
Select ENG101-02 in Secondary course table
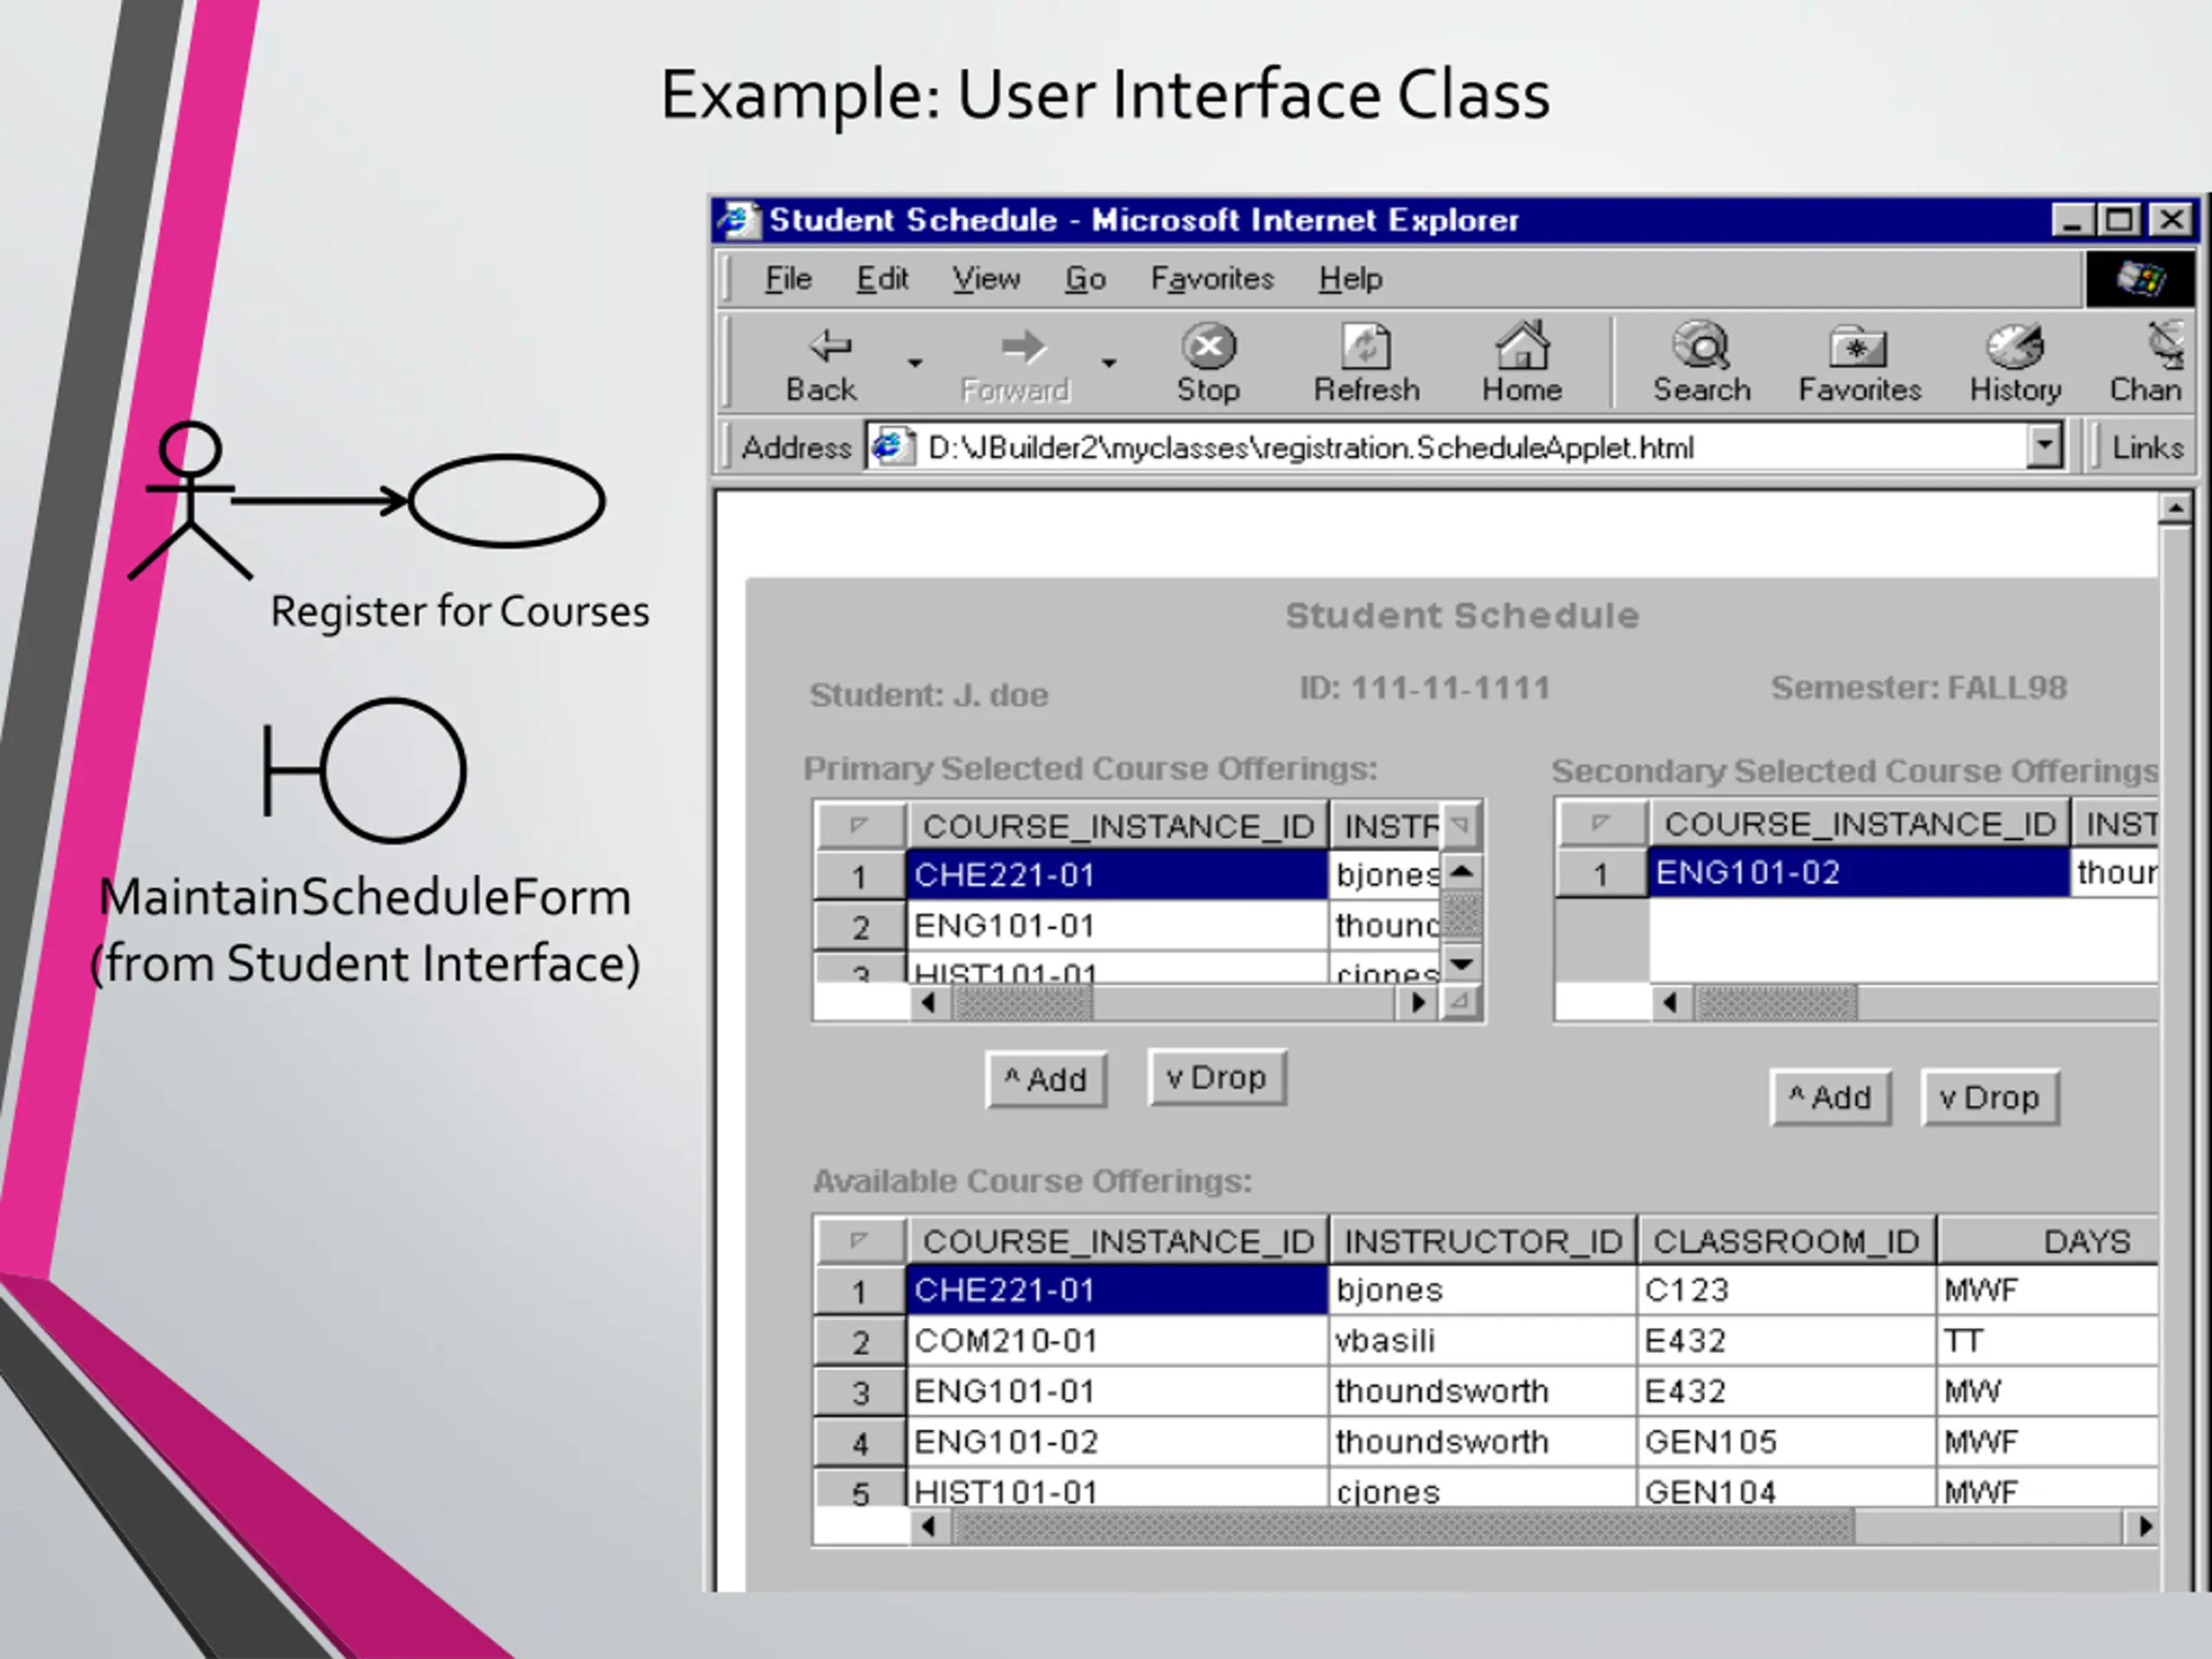(1858, 873)
